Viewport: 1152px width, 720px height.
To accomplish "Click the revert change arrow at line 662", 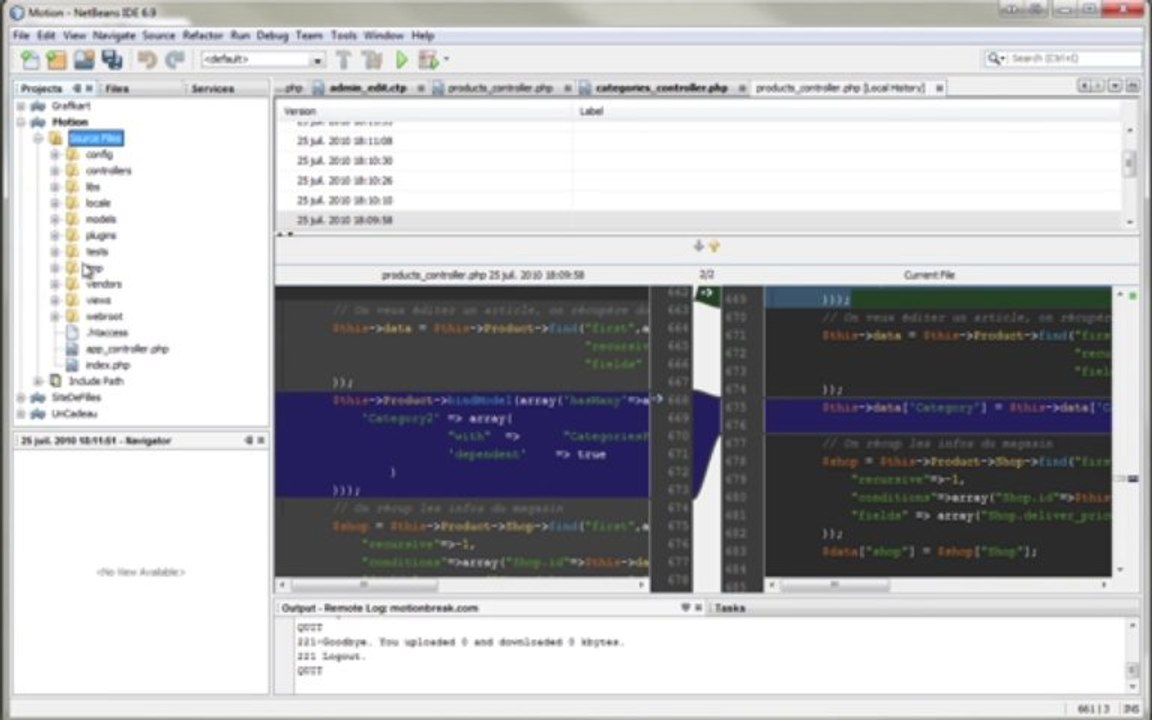I will pyautogui.click(x=705, y=293).
